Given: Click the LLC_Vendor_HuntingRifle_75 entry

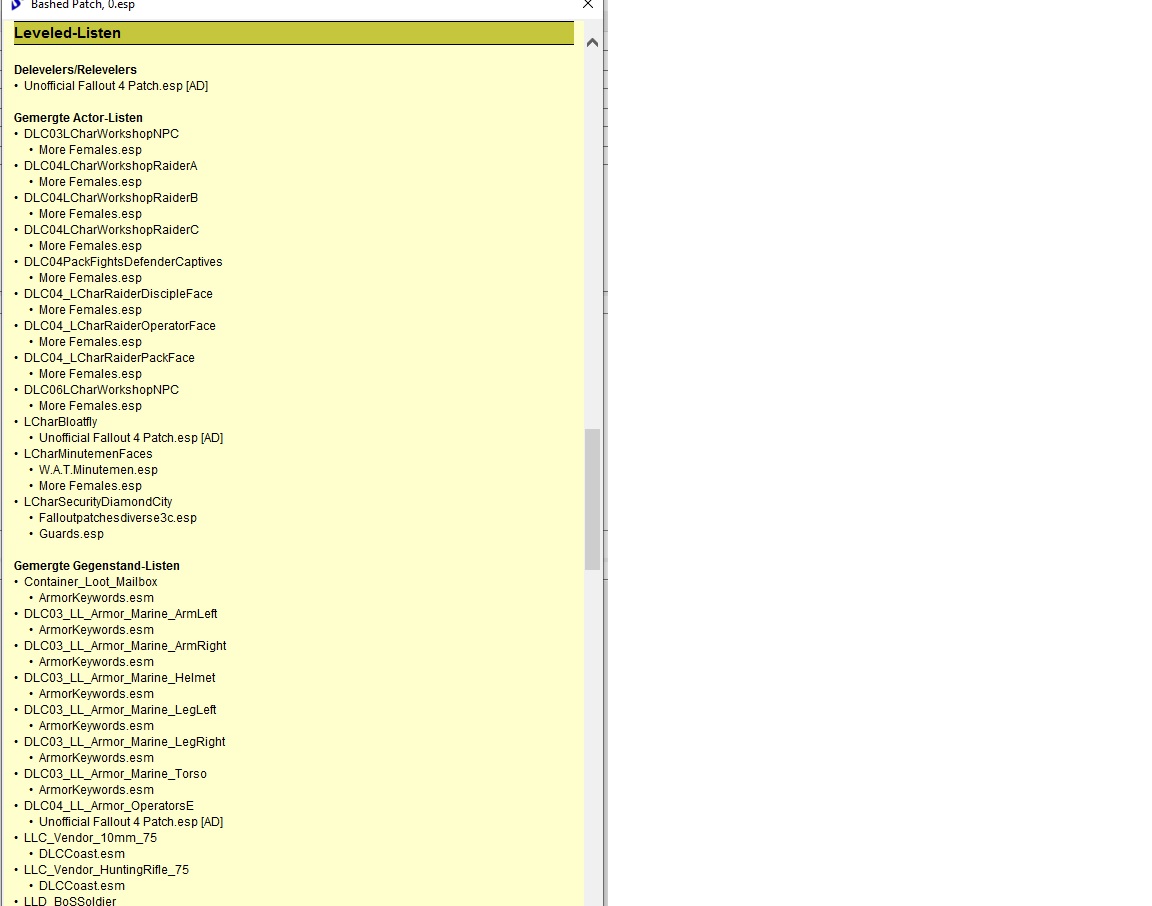Looking at the screenshot, I should click(106, 870).
